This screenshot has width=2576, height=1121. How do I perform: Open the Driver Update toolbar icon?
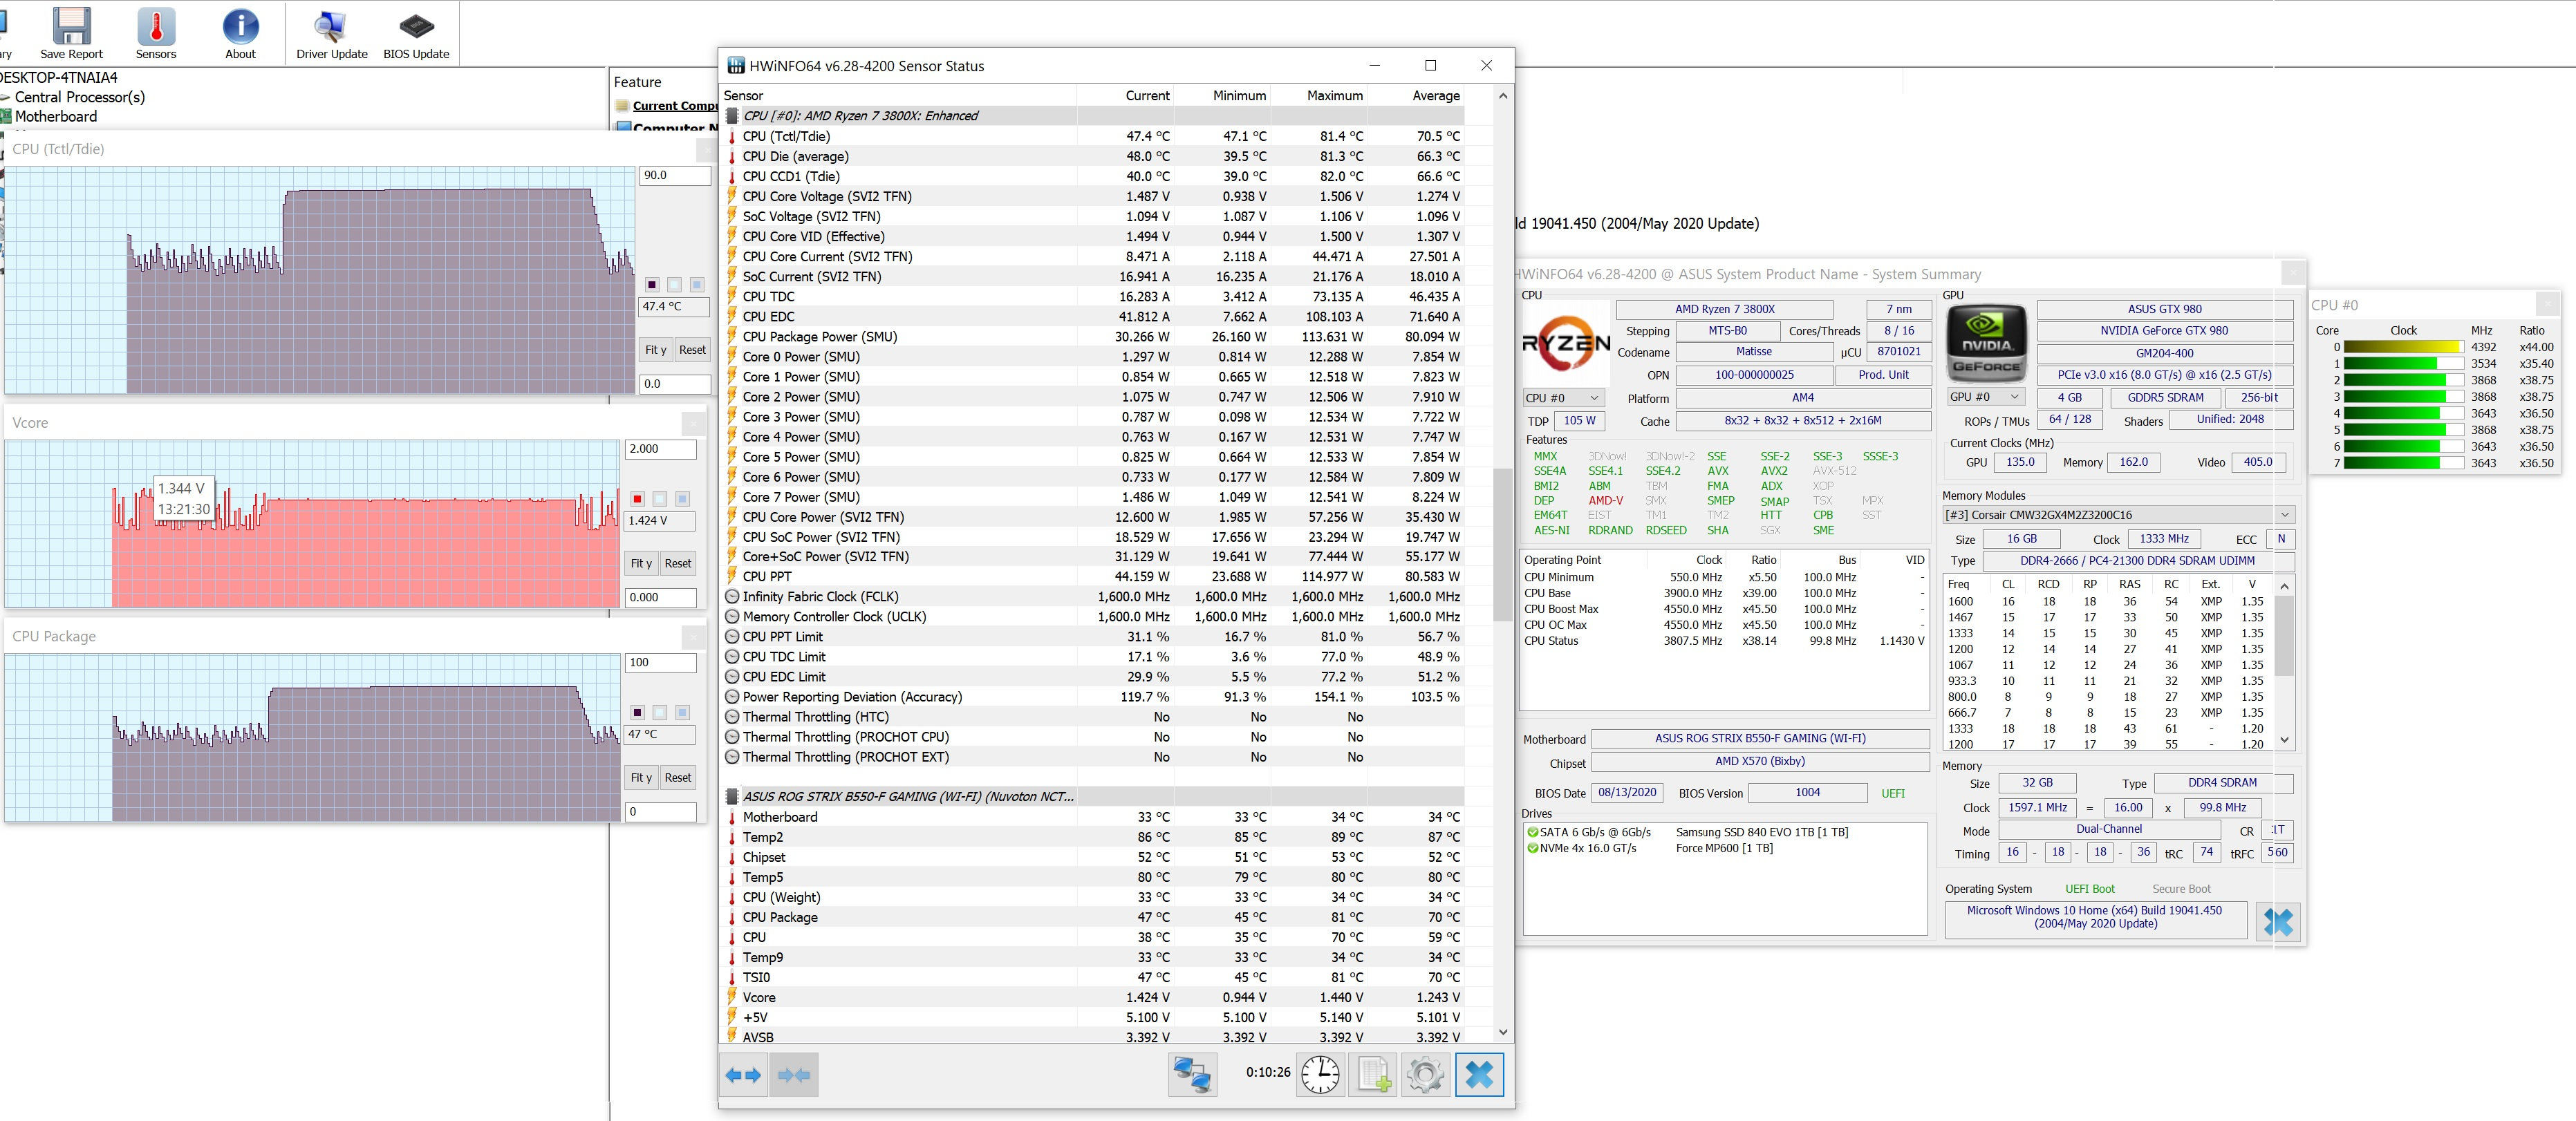point(331,33)
